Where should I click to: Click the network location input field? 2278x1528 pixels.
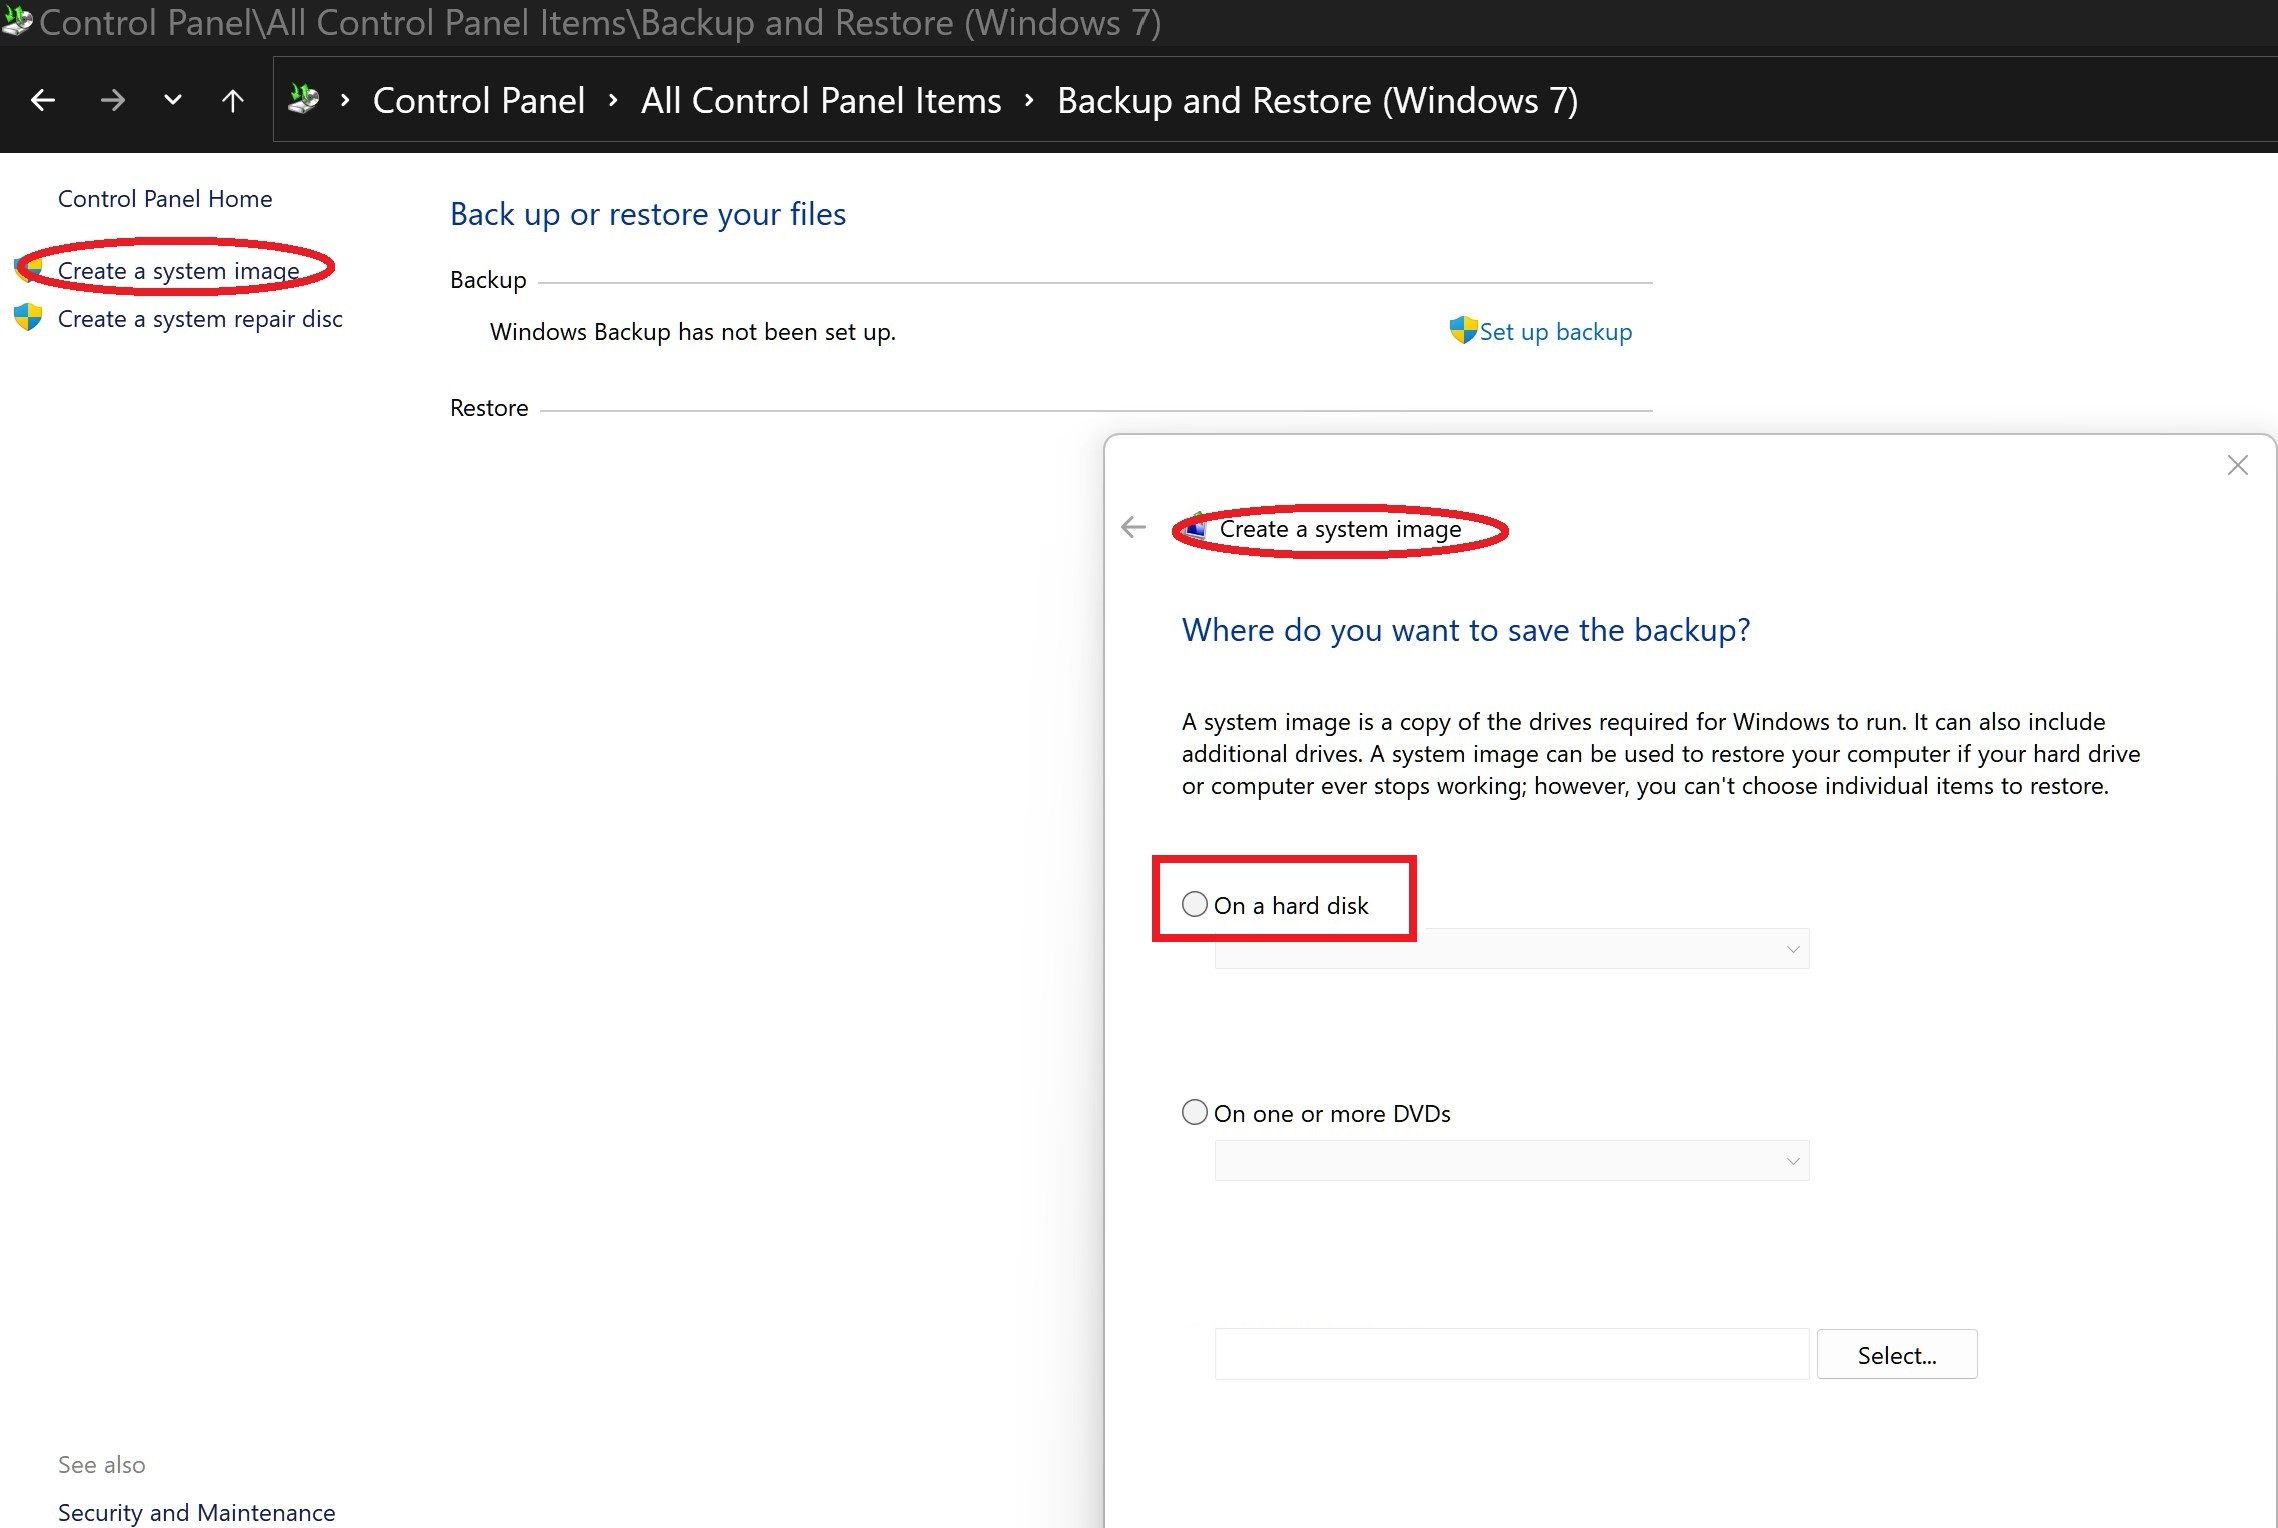tap(1510, 1355)
